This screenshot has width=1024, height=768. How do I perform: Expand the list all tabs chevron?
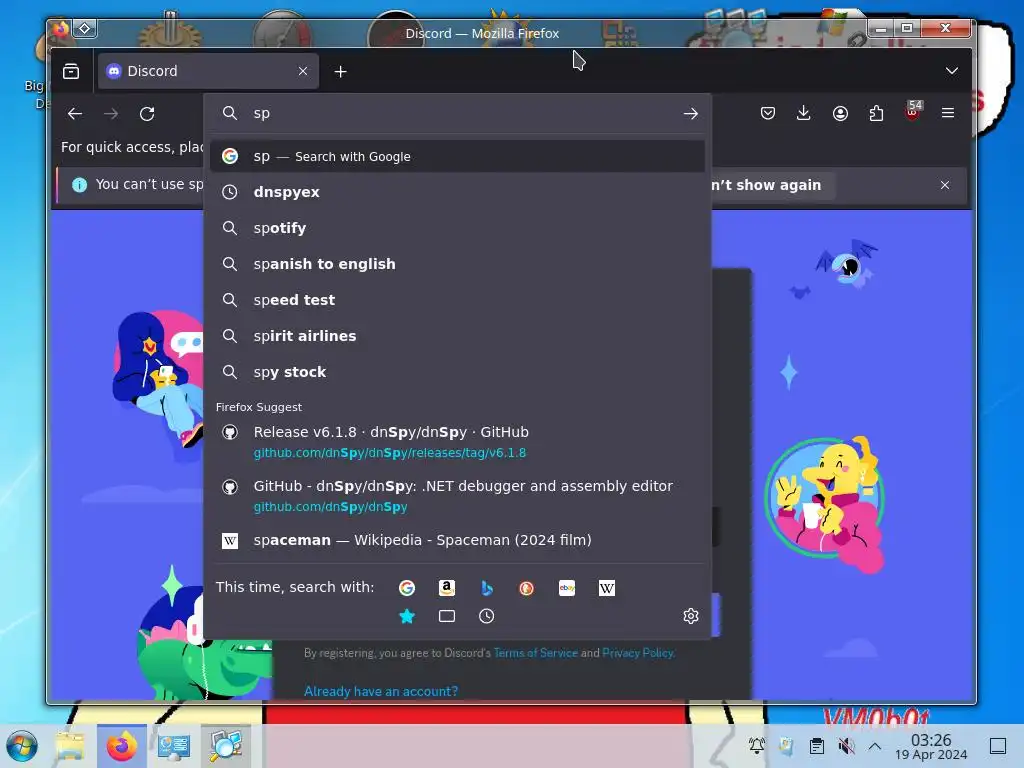(952, 71)
